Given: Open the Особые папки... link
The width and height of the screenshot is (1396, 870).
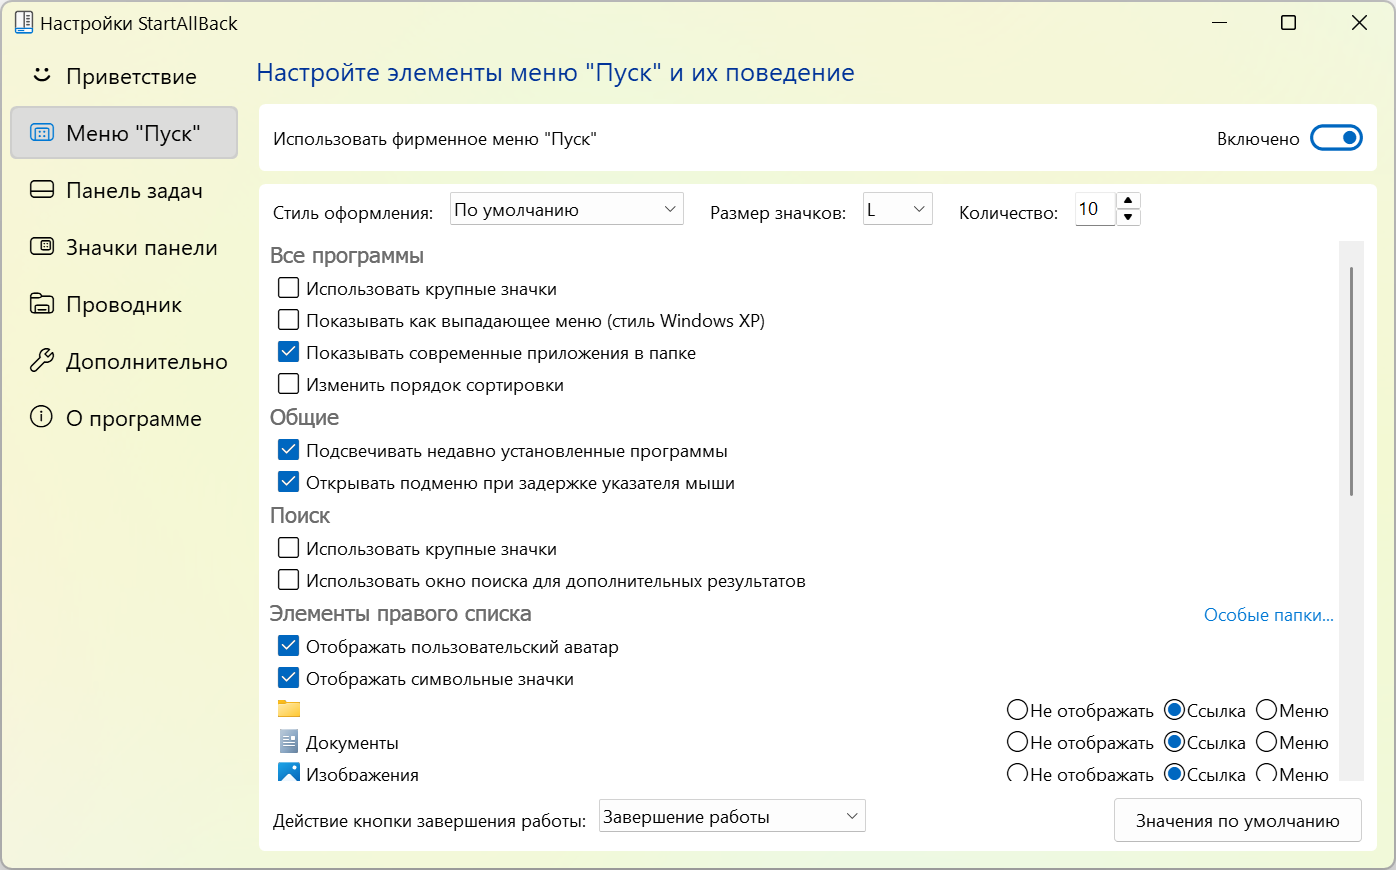Looking at the screenshot, I should (1269, 615).
